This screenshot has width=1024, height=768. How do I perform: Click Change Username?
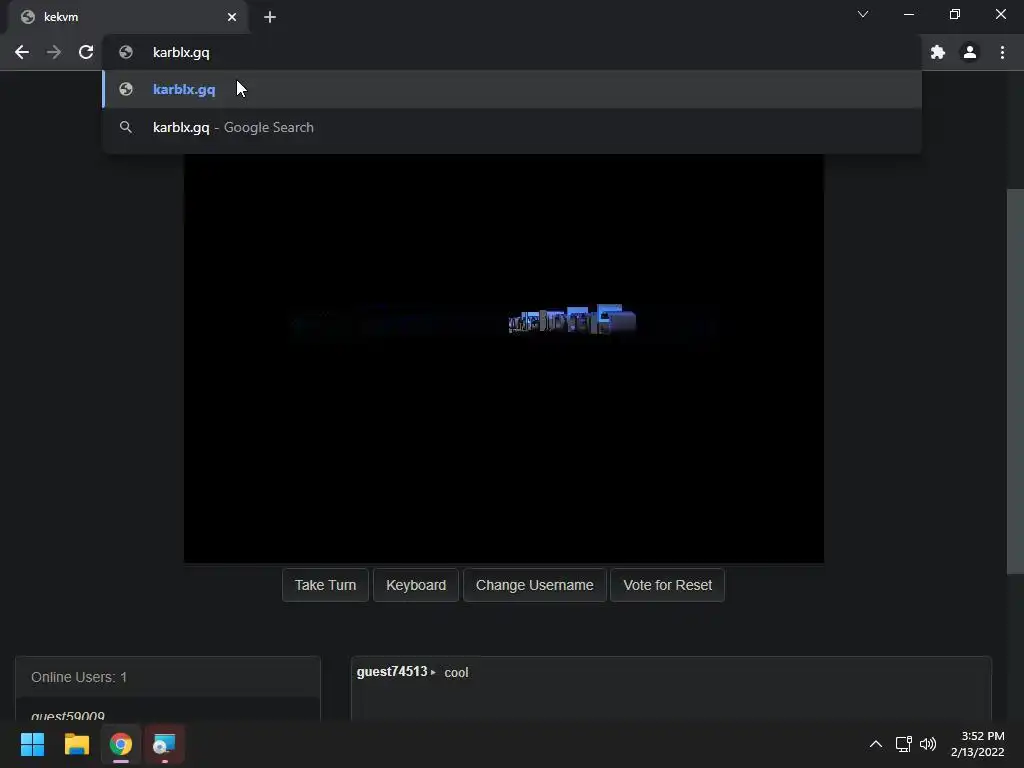click(x=535, y=585)
